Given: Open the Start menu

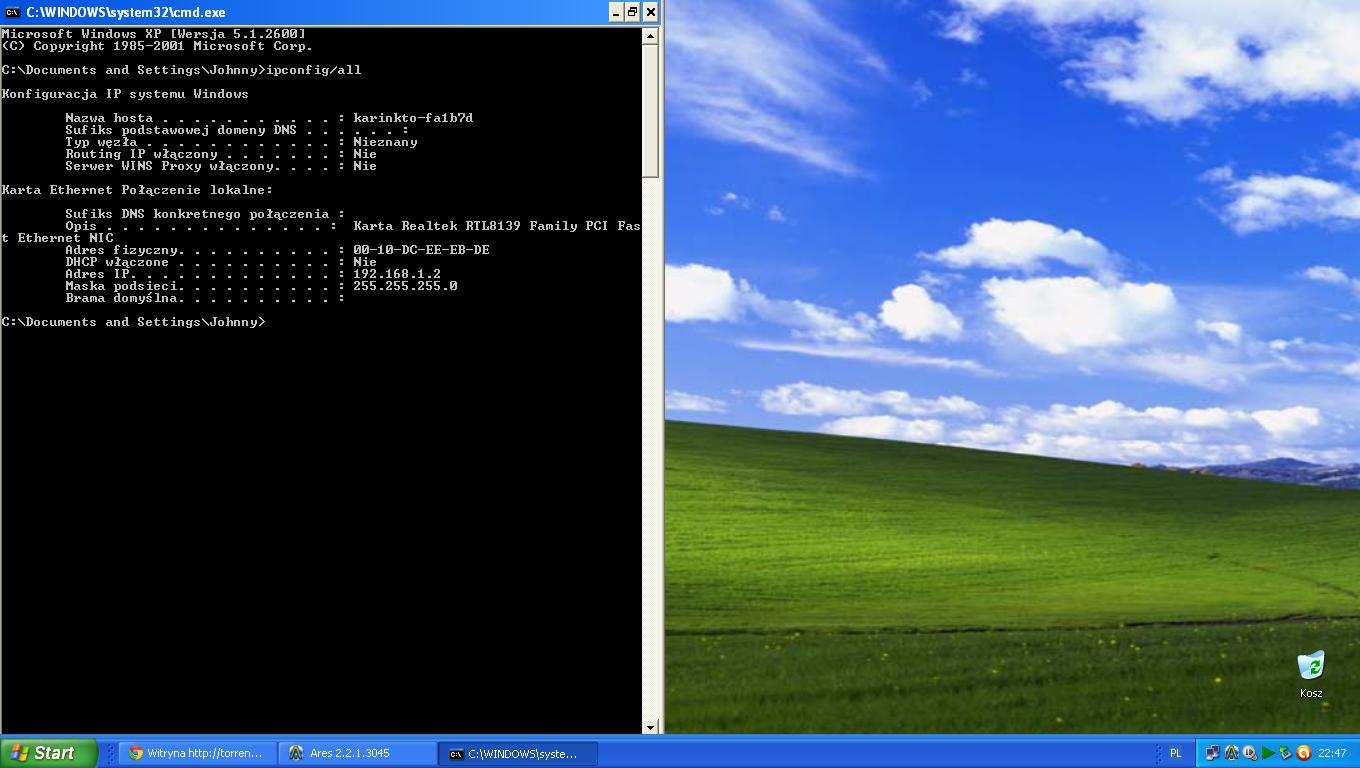Looking at the screenshot, I should (x=49, y=753).
